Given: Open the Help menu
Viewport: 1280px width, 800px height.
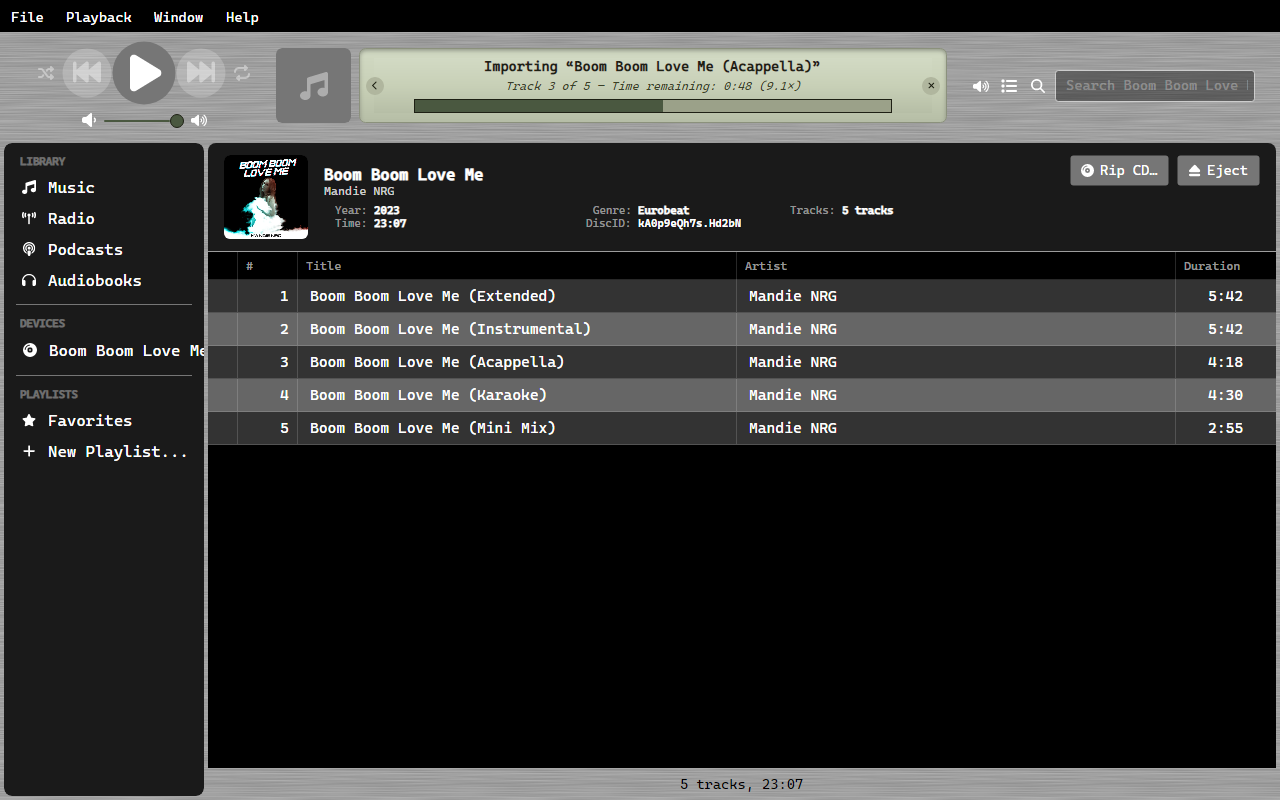Looking at the screenshot, I should click(242, 17).
